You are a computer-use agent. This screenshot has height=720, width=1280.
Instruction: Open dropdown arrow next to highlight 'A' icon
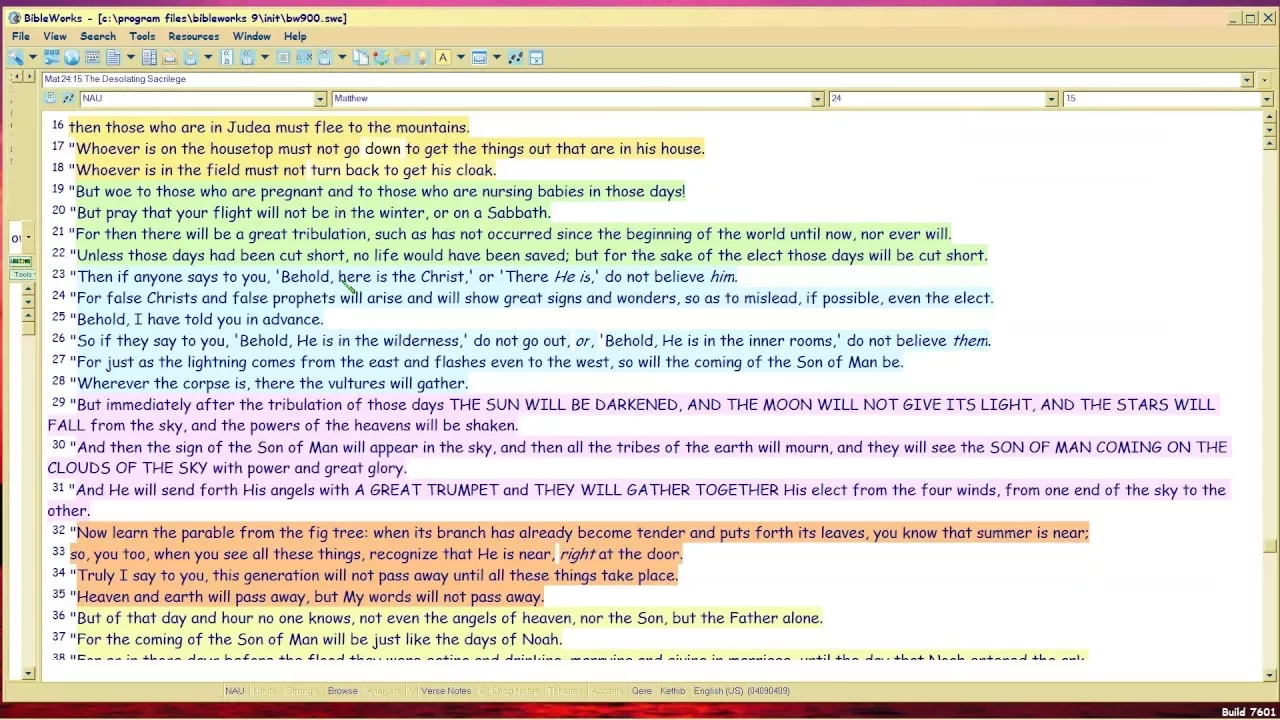(460, 58)
